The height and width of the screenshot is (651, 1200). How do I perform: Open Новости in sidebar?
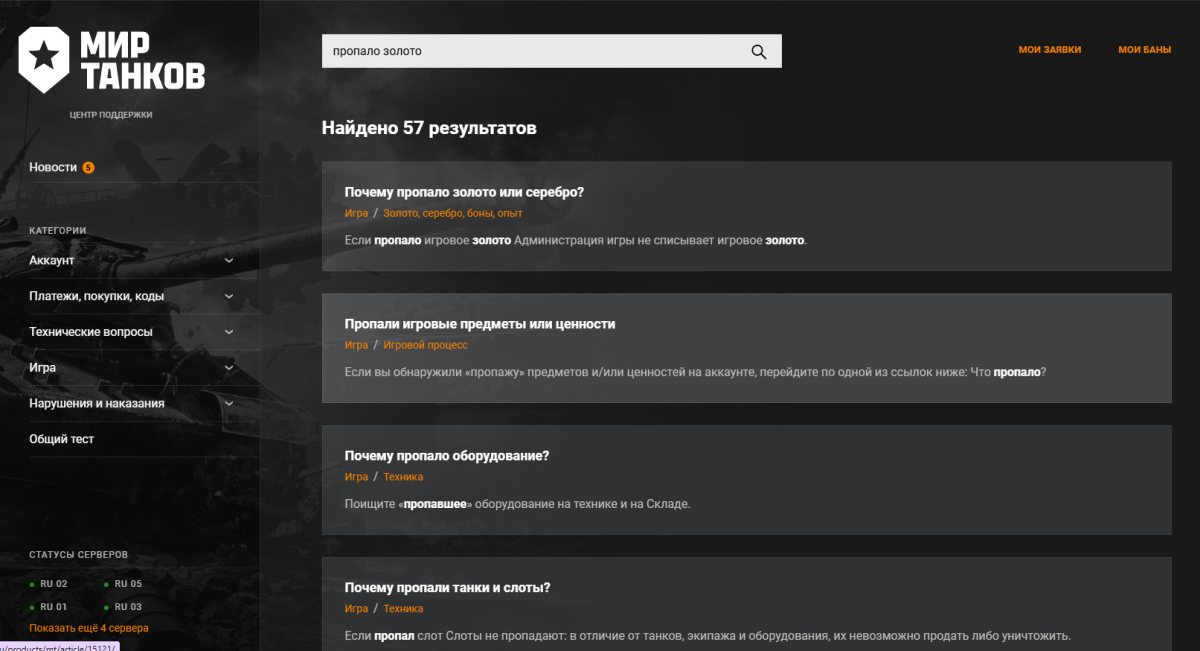pos(53,168)
